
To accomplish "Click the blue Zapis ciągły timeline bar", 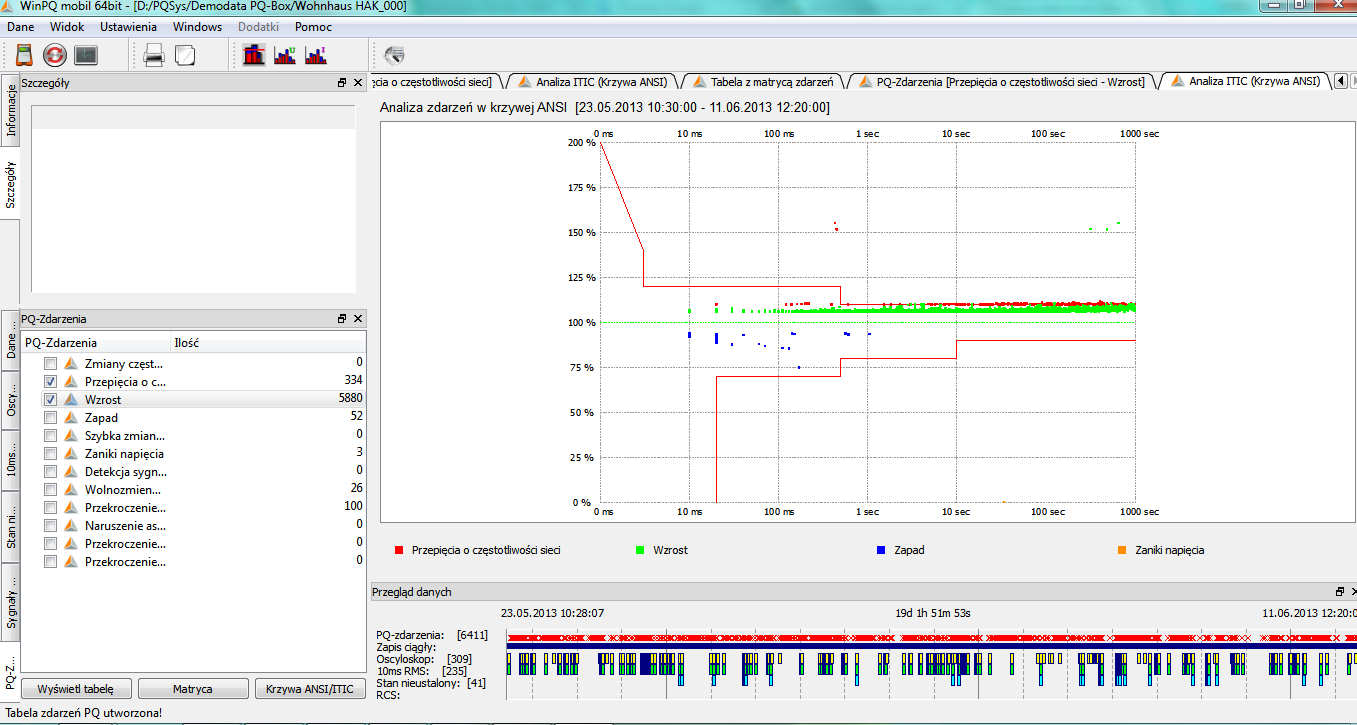I will 931,647.
